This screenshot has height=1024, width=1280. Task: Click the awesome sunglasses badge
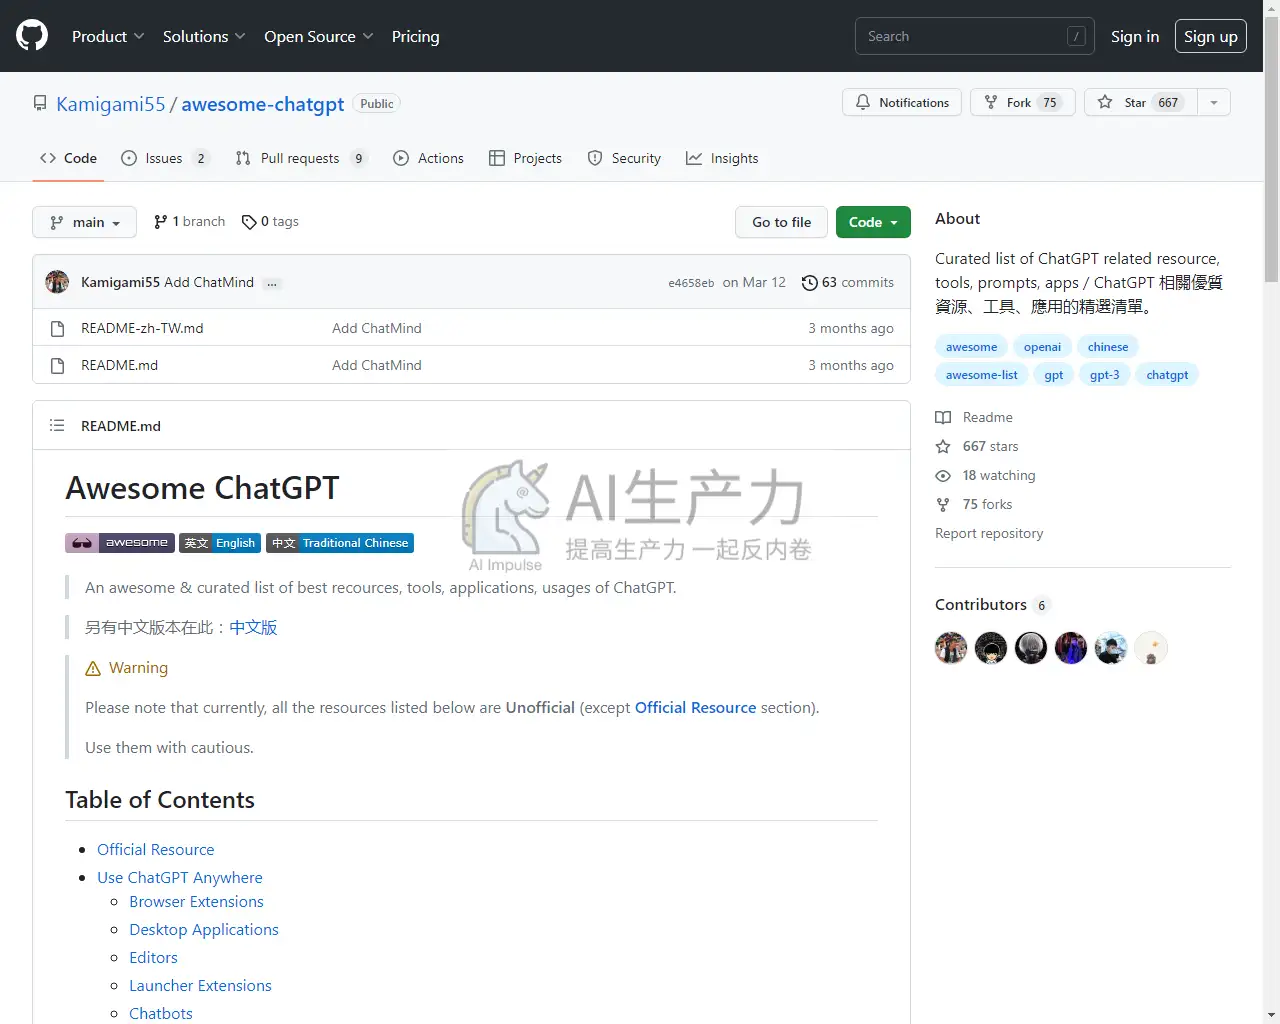click(x=120, y=543)
